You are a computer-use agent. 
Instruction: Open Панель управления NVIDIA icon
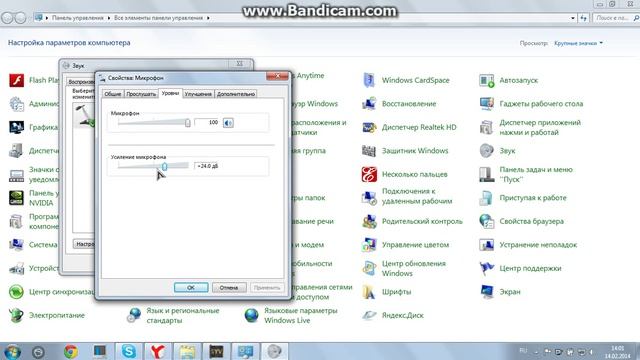click(x=16, y=198)
